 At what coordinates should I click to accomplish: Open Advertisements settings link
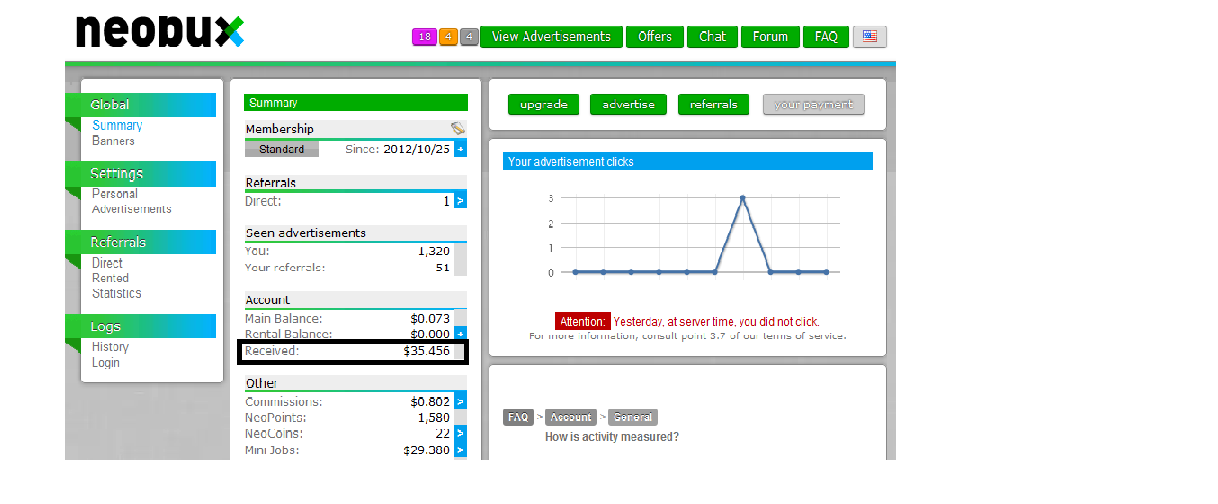tap(132, 209)
